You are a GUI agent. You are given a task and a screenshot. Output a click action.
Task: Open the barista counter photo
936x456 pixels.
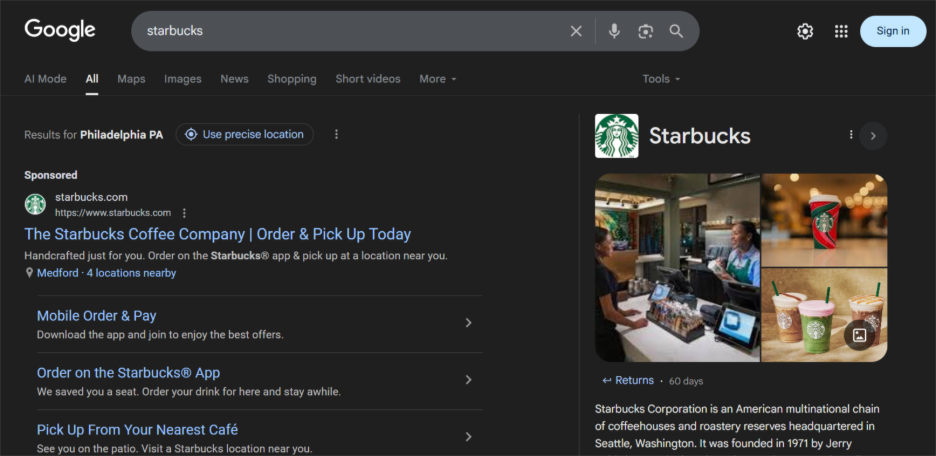[678, 267]
